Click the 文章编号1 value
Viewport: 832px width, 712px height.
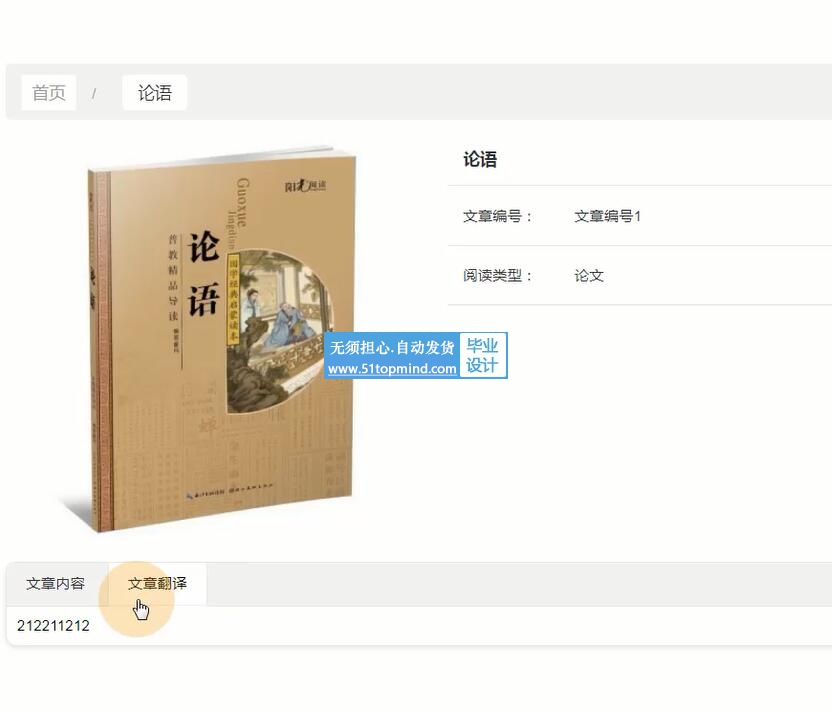608,216
